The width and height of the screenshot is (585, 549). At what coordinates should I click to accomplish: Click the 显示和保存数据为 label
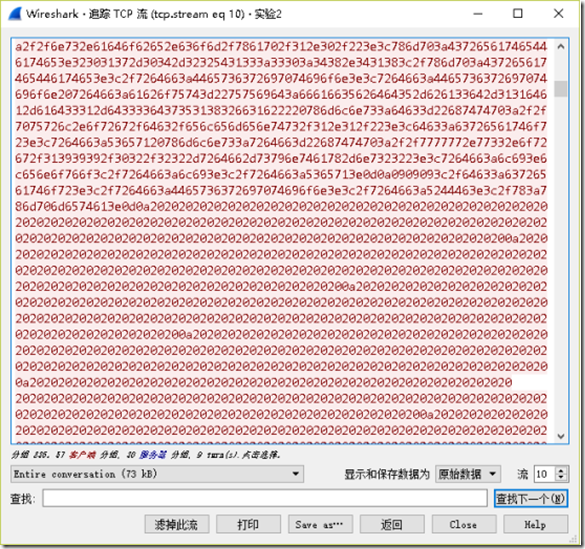point(387,474)
